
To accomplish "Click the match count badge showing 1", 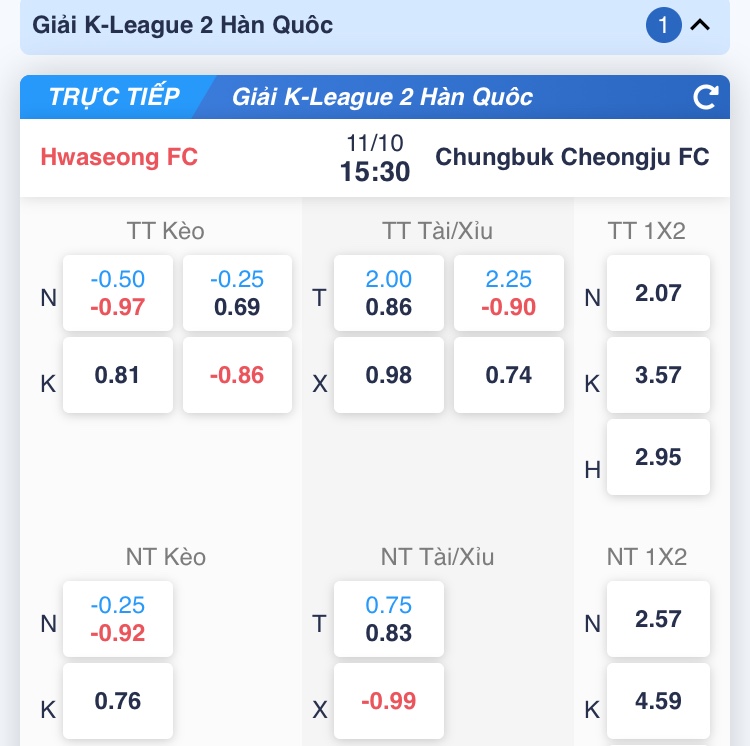I will point(662,25).
